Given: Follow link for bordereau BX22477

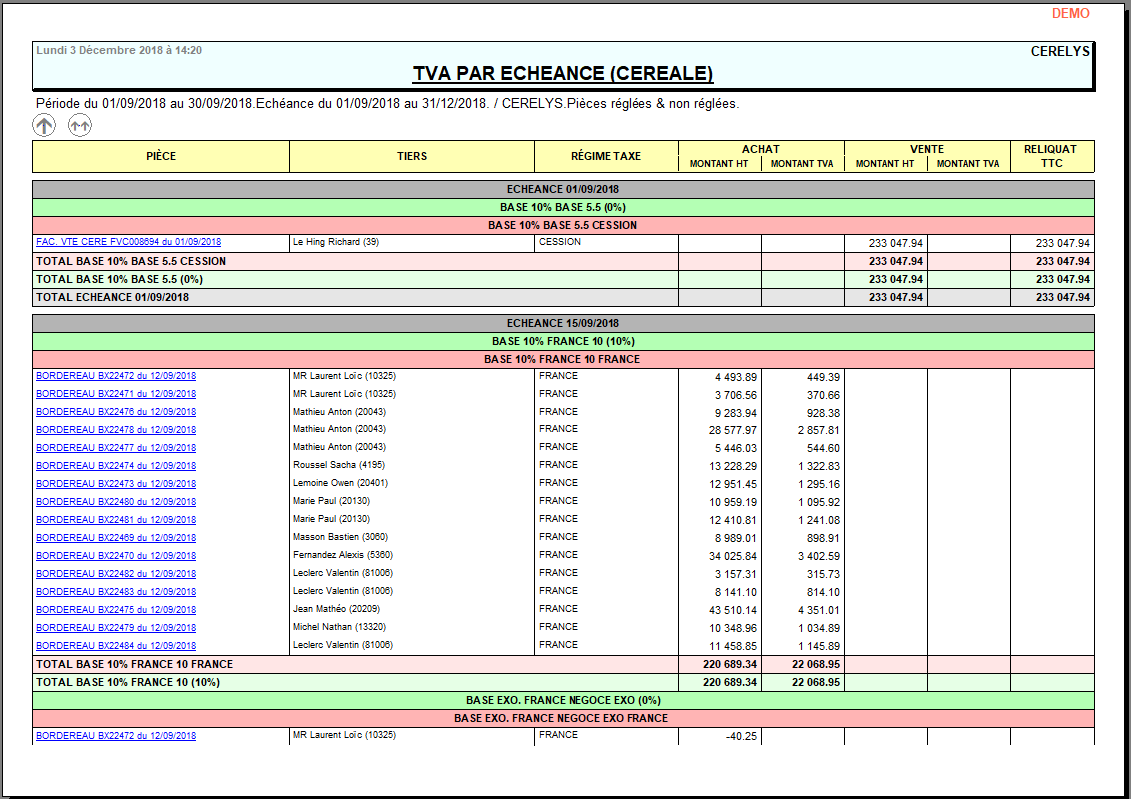Looking at the screenshot, I should coord(116,448).
